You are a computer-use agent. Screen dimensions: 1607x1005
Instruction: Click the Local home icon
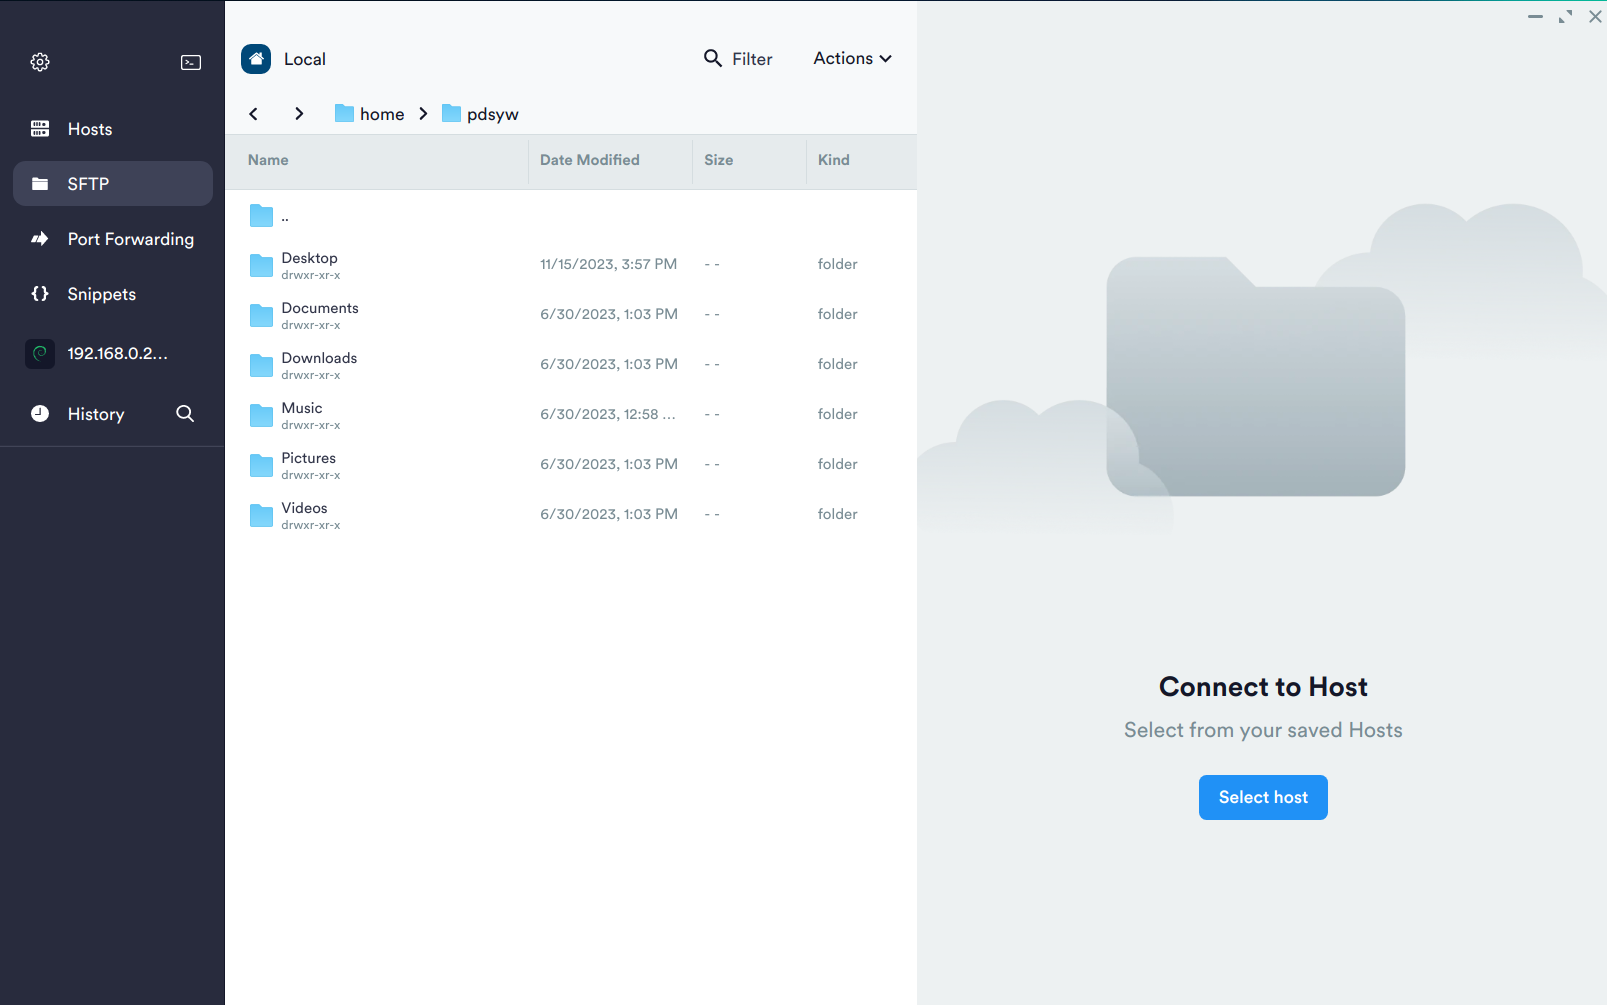click(256, 59)
